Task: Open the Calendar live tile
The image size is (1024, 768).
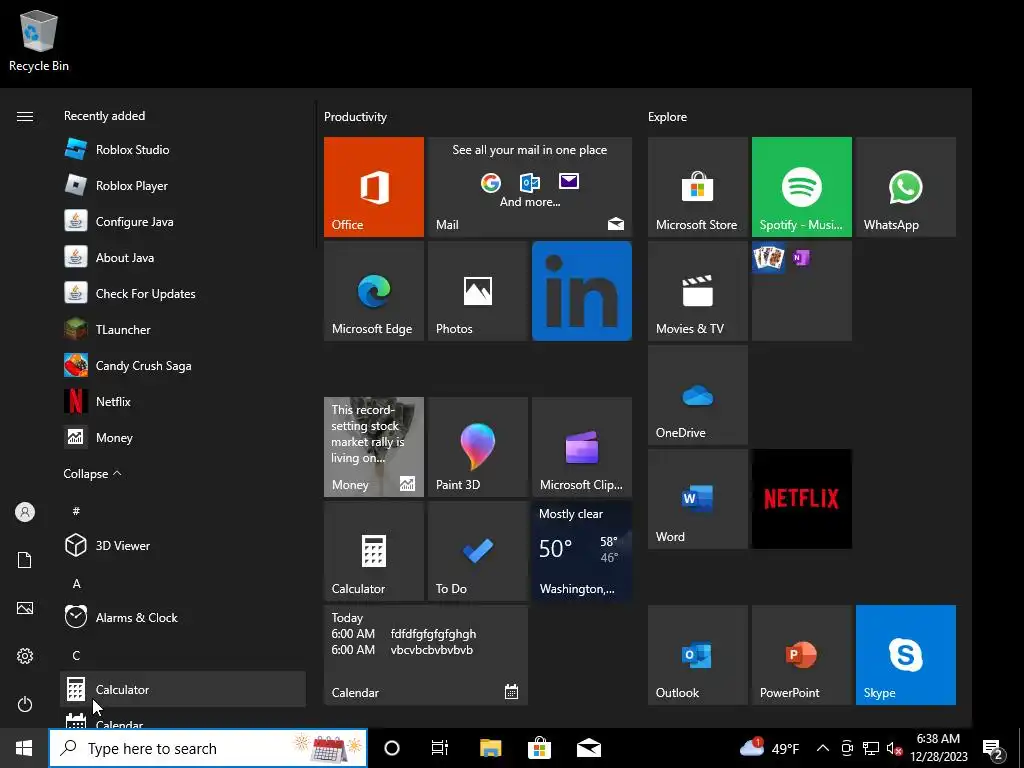Action: [426, 655]
